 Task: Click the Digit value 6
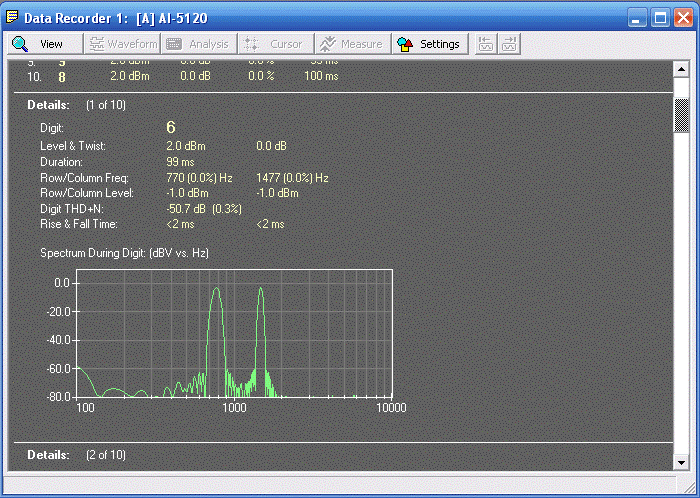pyautogui.click(x=171, y=128)
